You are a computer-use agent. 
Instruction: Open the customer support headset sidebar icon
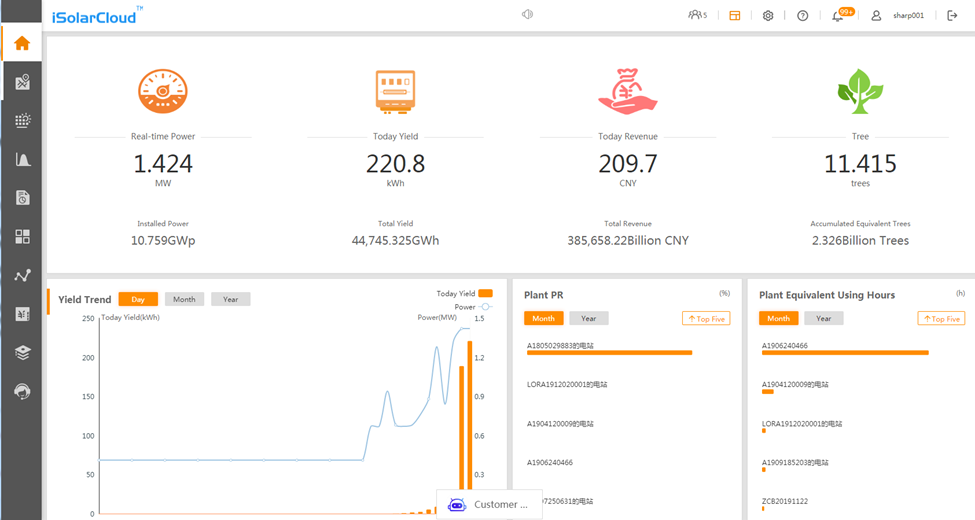coord(22,392)
